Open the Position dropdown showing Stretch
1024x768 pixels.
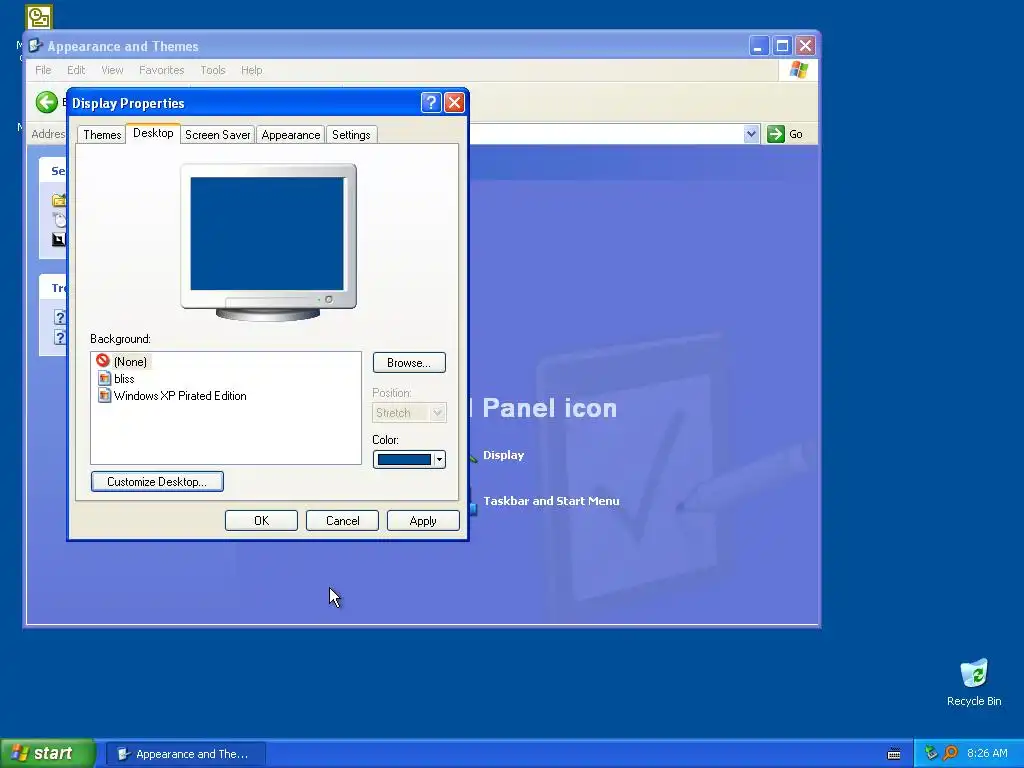(409, 413)
